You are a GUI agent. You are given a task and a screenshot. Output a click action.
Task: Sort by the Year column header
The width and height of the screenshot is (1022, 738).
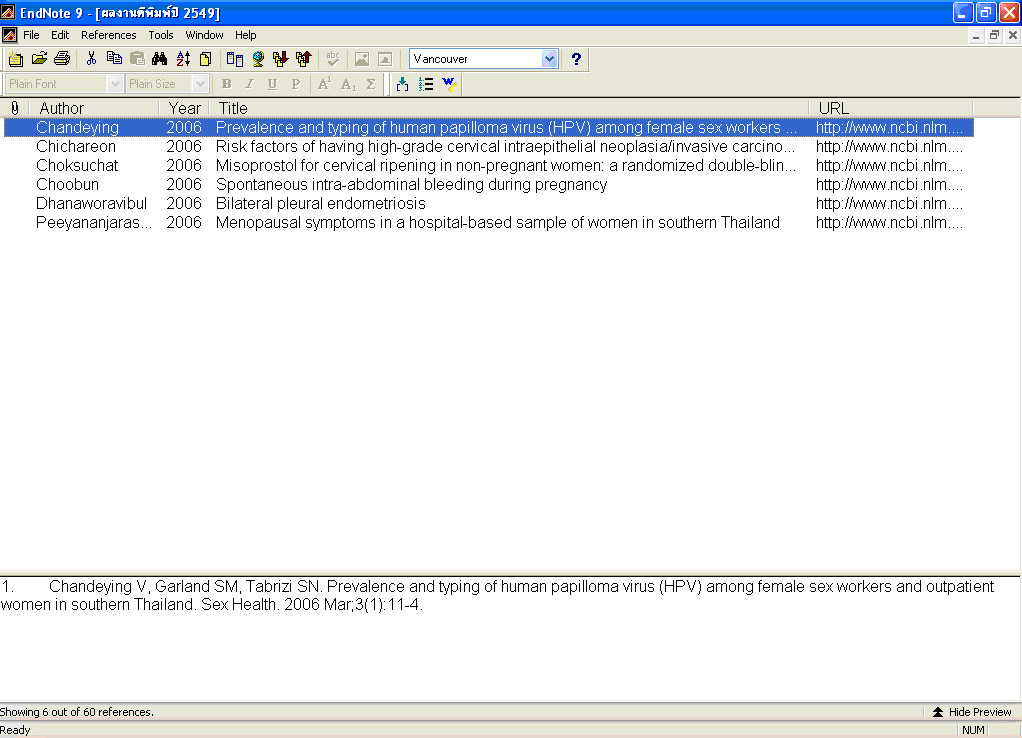coord(184,108)
